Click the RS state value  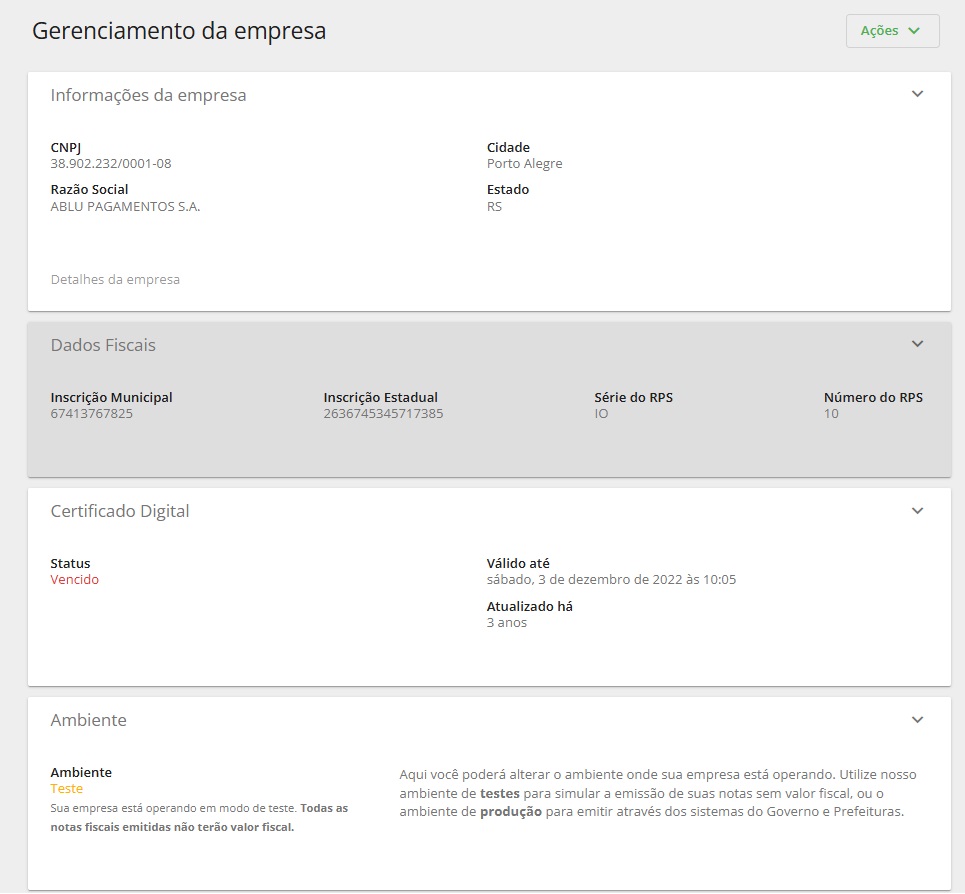point(494,207)
